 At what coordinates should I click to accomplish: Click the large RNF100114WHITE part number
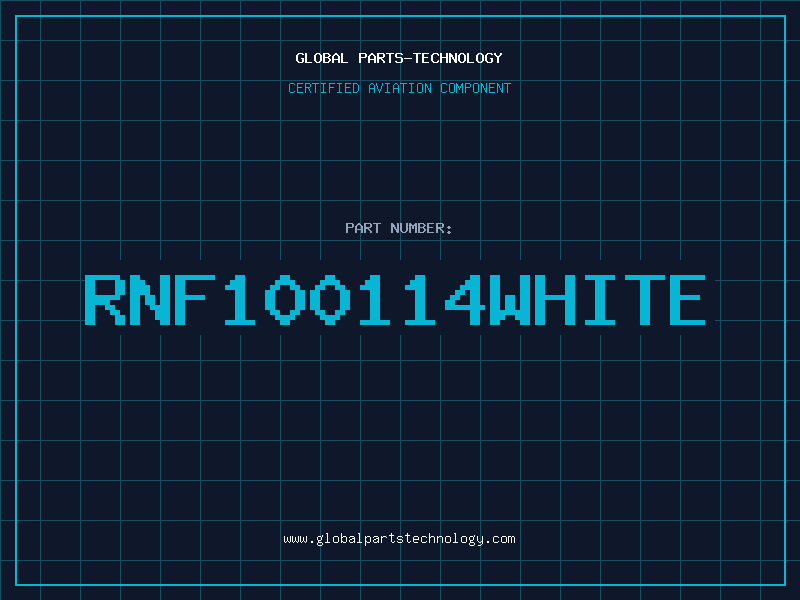(395, 300)
